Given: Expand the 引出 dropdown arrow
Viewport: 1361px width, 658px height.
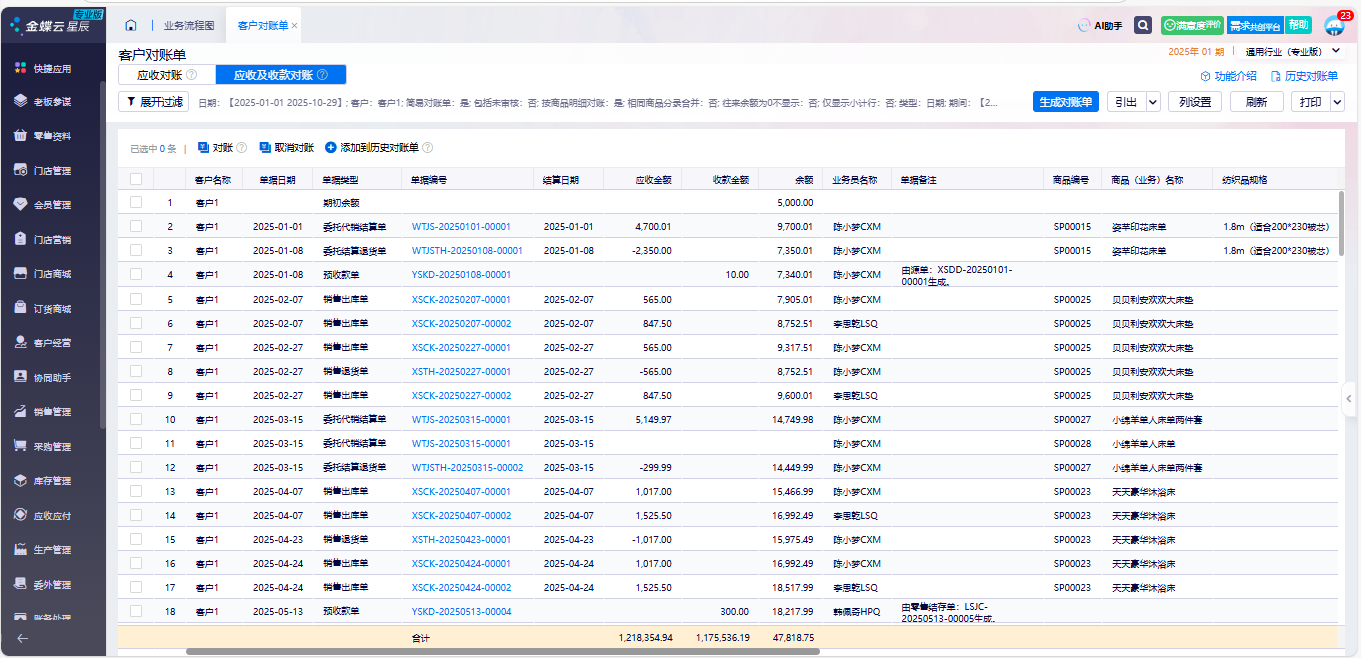Looking at the screenshot, I should 1153,102.
